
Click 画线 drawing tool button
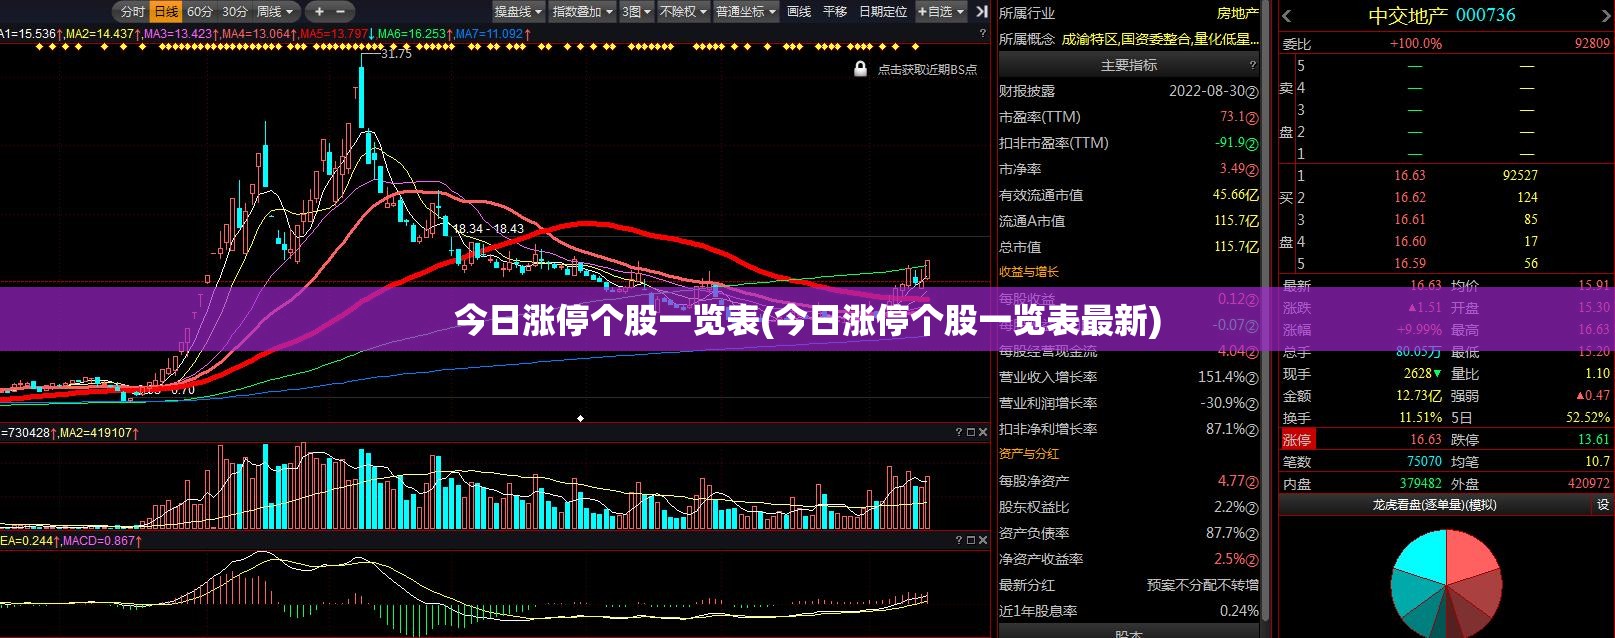[799, 12]
